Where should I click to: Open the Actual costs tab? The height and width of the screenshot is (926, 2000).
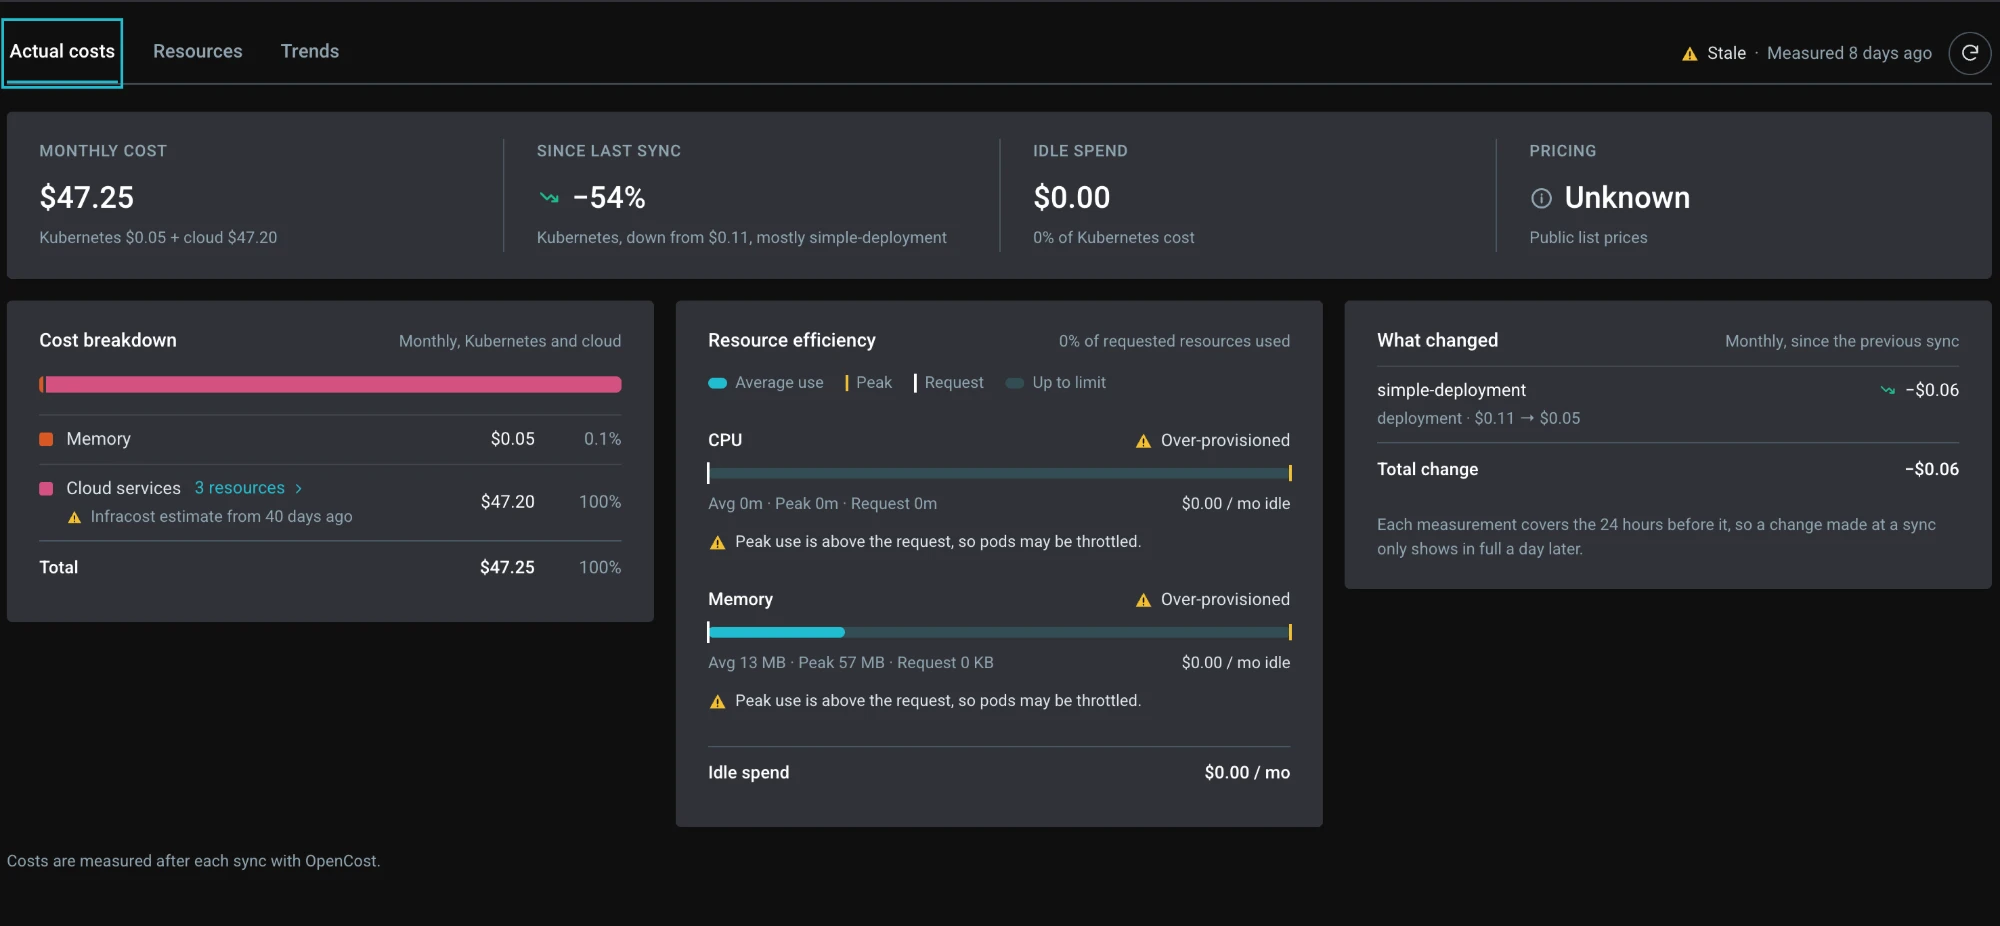pos(62,52)
